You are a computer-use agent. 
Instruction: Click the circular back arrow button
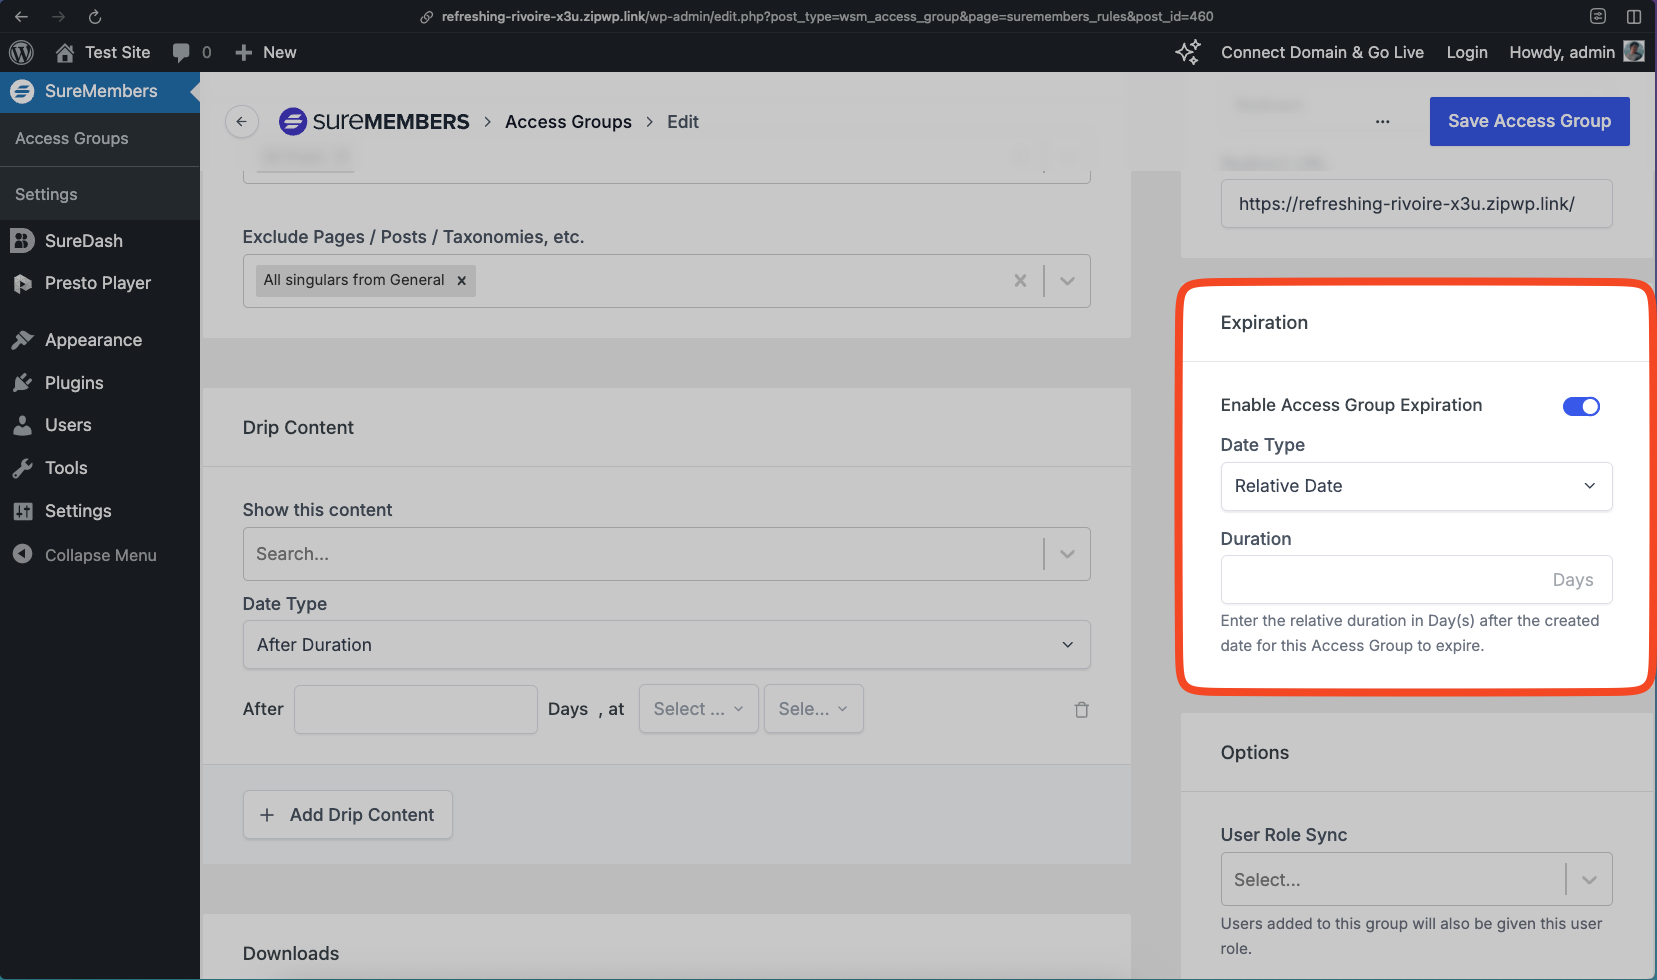(x=241, y=121)
